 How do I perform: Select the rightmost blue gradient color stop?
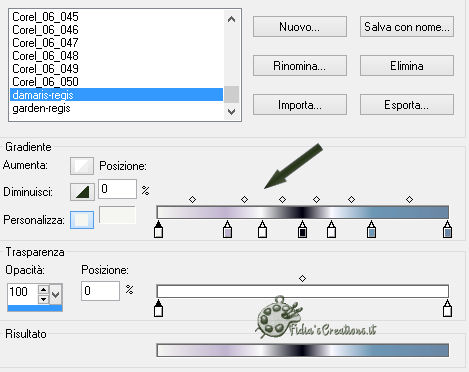(x=447, y=229)
